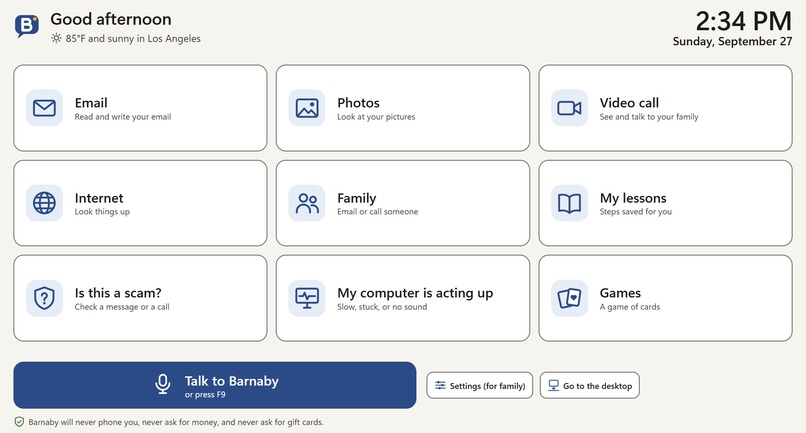Click the Family title
Image resolution: width=806 pixels, height=433 pixels.
pyautogui.click(x=357, y=198)
